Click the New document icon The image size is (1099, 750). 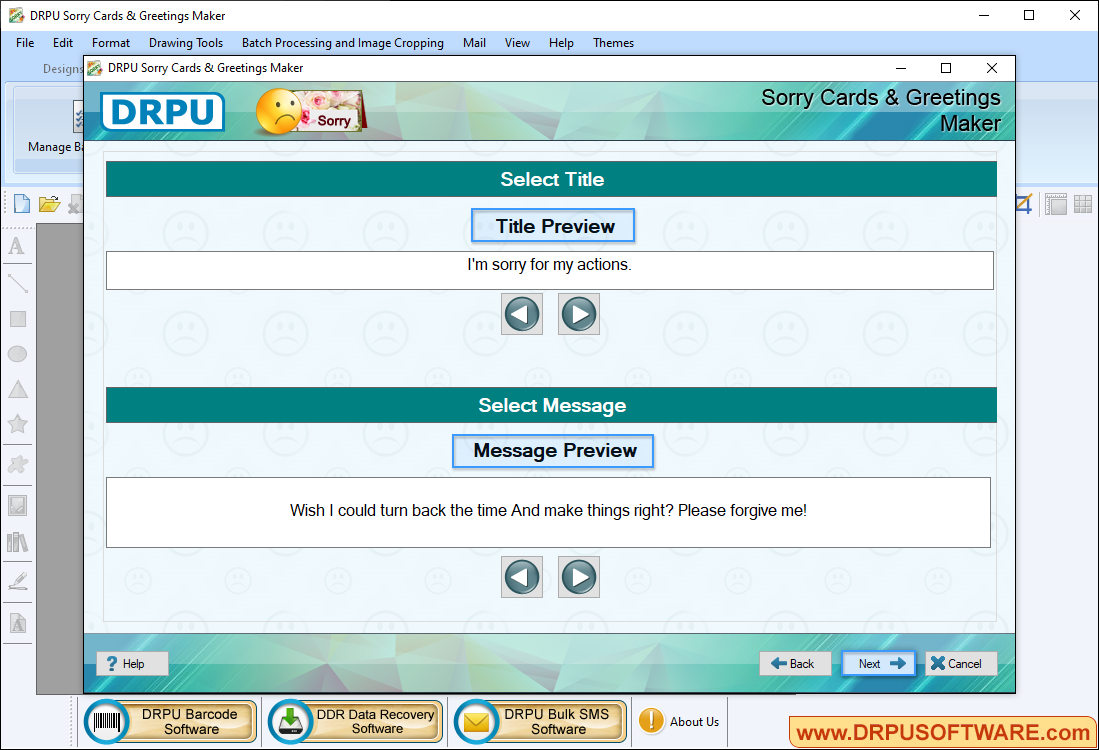[21, 204]
